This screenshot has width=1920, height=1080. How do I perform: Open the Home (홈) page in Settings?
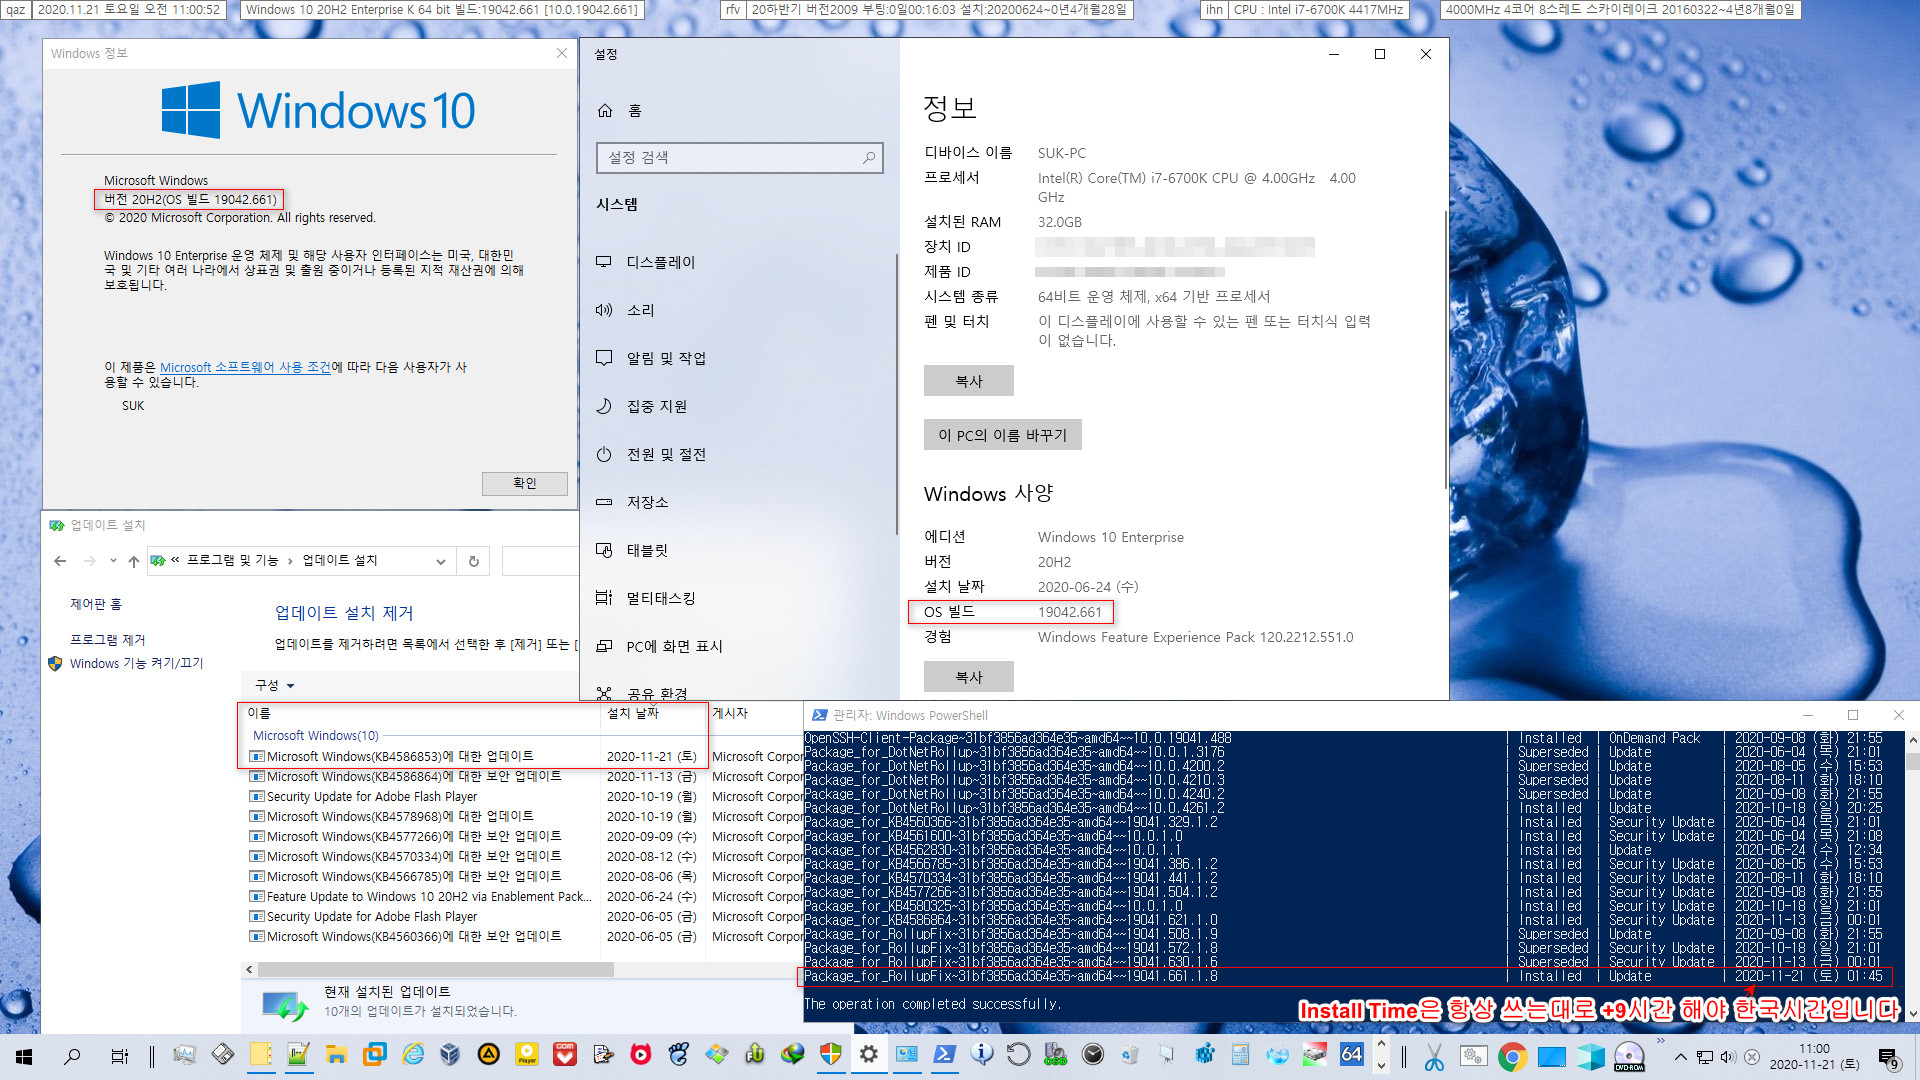(620, 111)
